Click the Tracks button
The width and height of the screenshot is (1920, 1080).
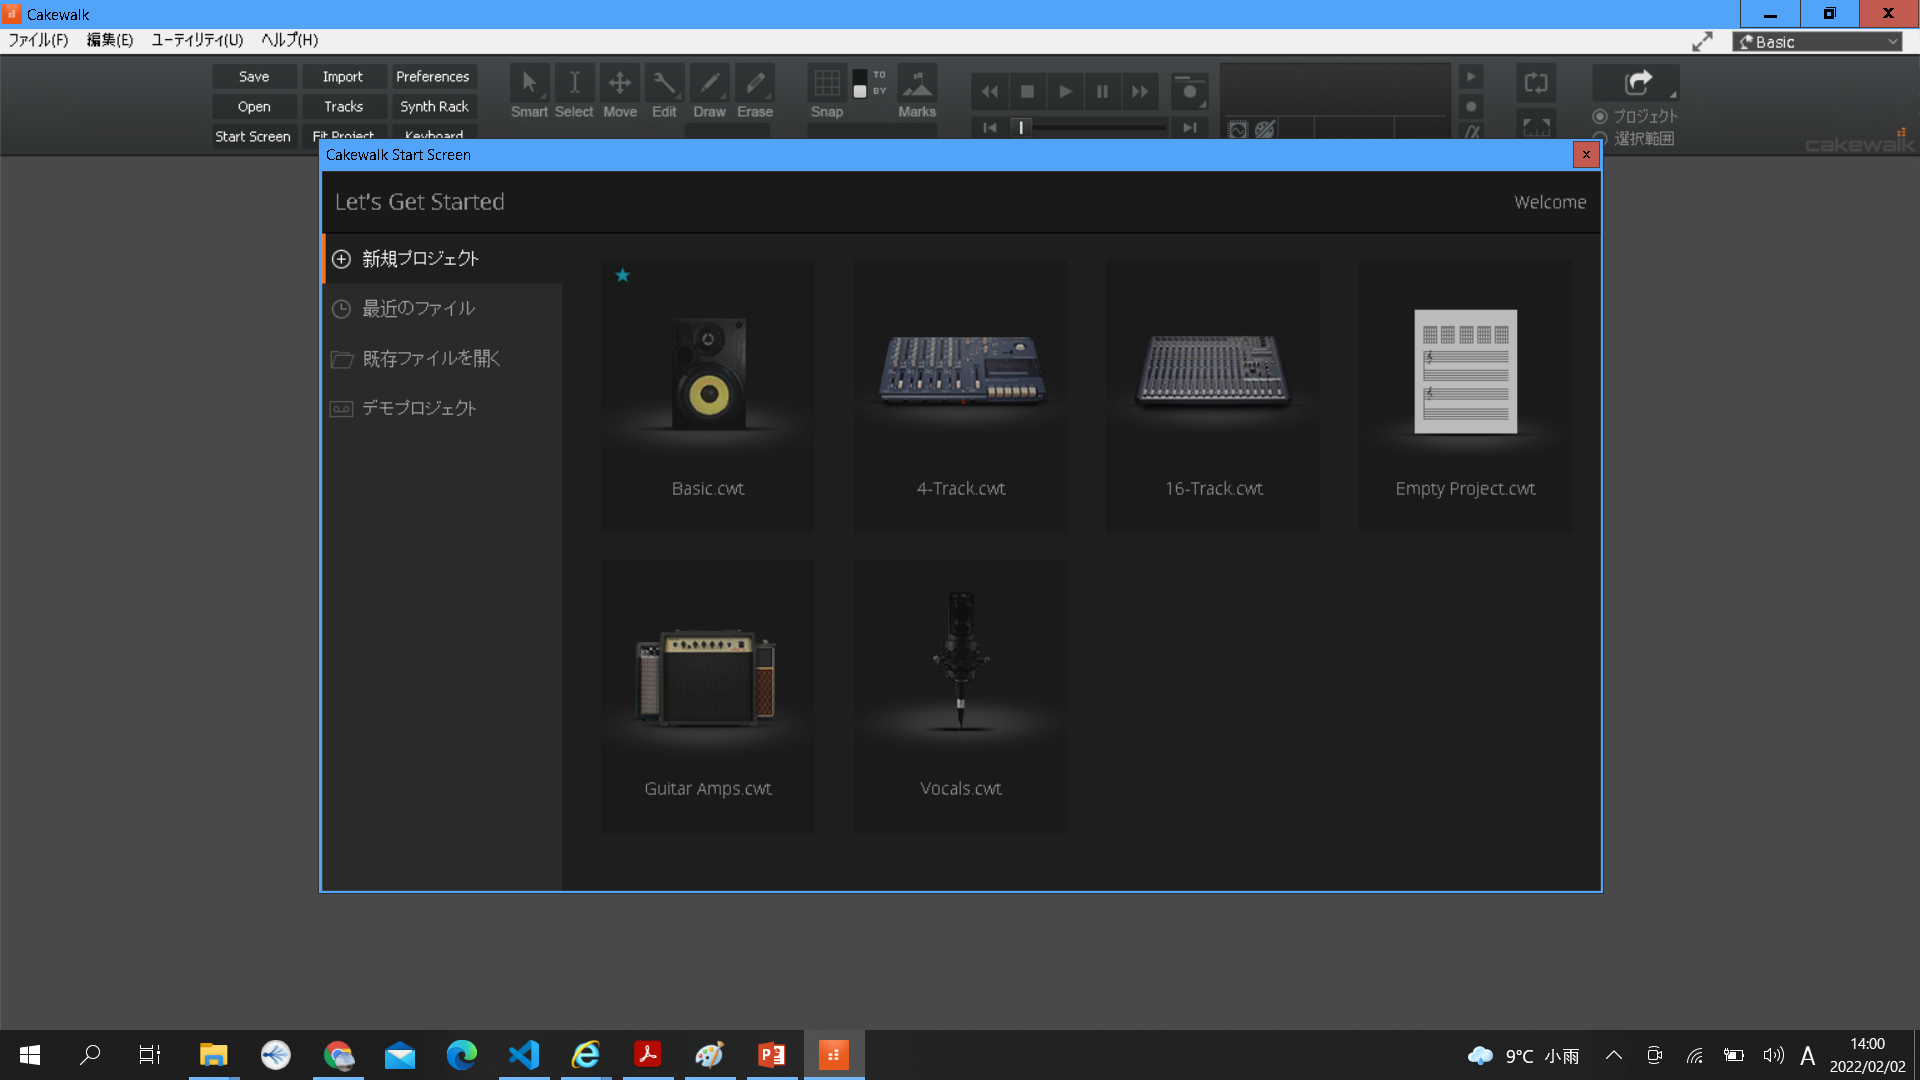pos(343,107)
